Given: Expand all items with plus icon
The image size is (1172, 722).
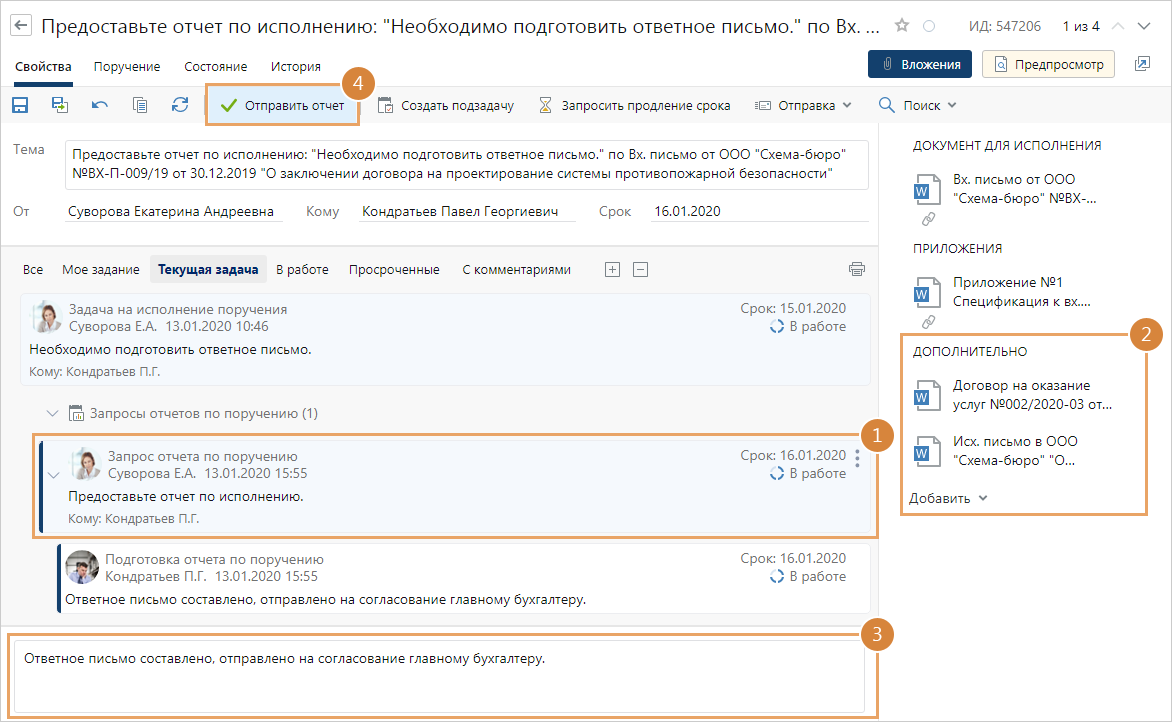Looking at the screenshot, I should point(613,269).
